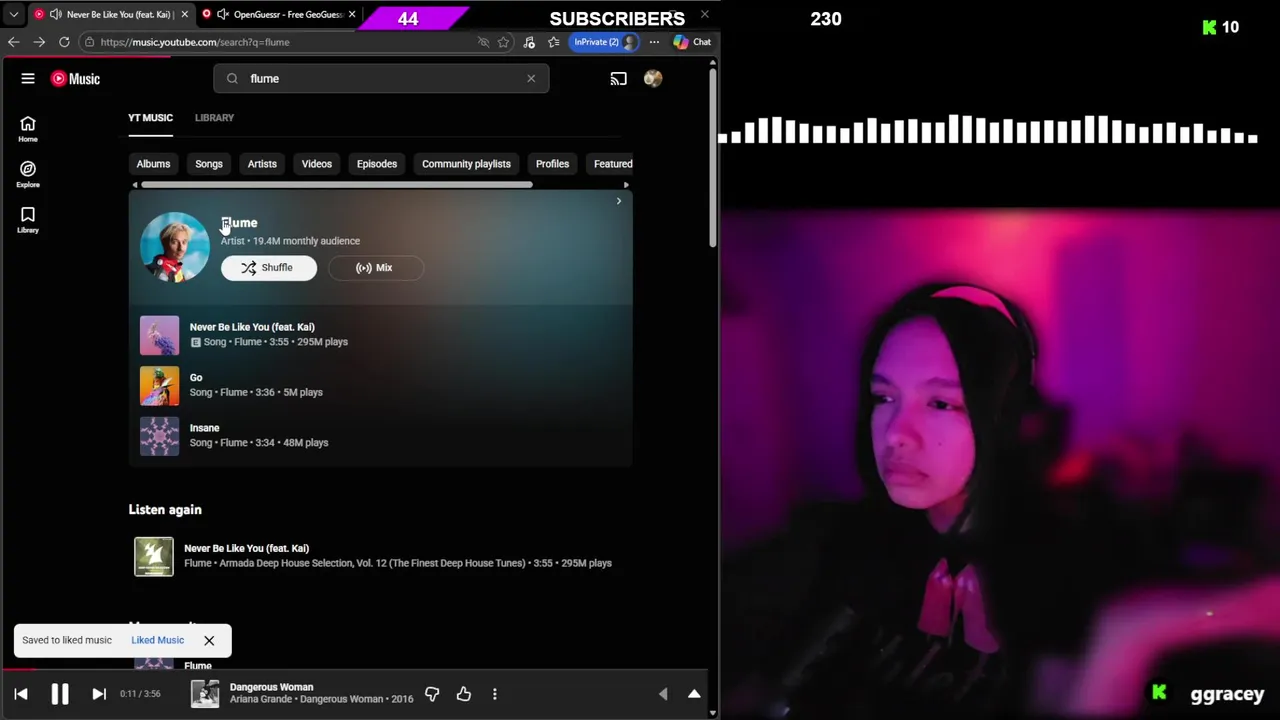Expand the volume controls arrow

click(x=663, y=694)
